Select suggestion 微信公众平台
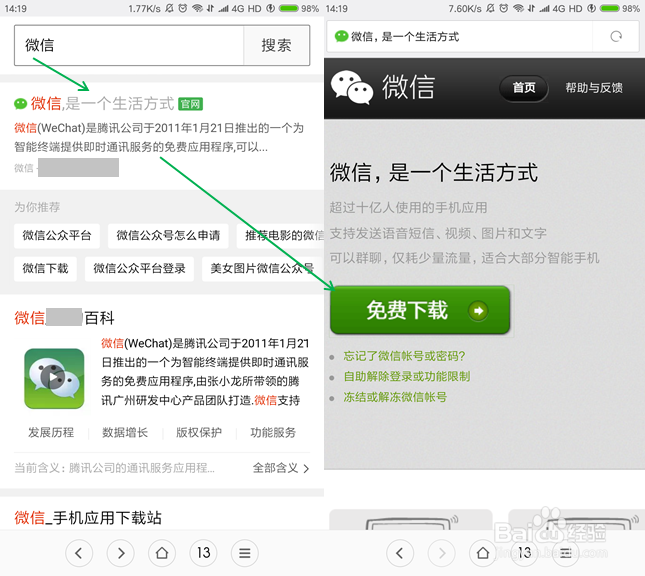Screen dimensions: 645x576 (x=57, y=236)
